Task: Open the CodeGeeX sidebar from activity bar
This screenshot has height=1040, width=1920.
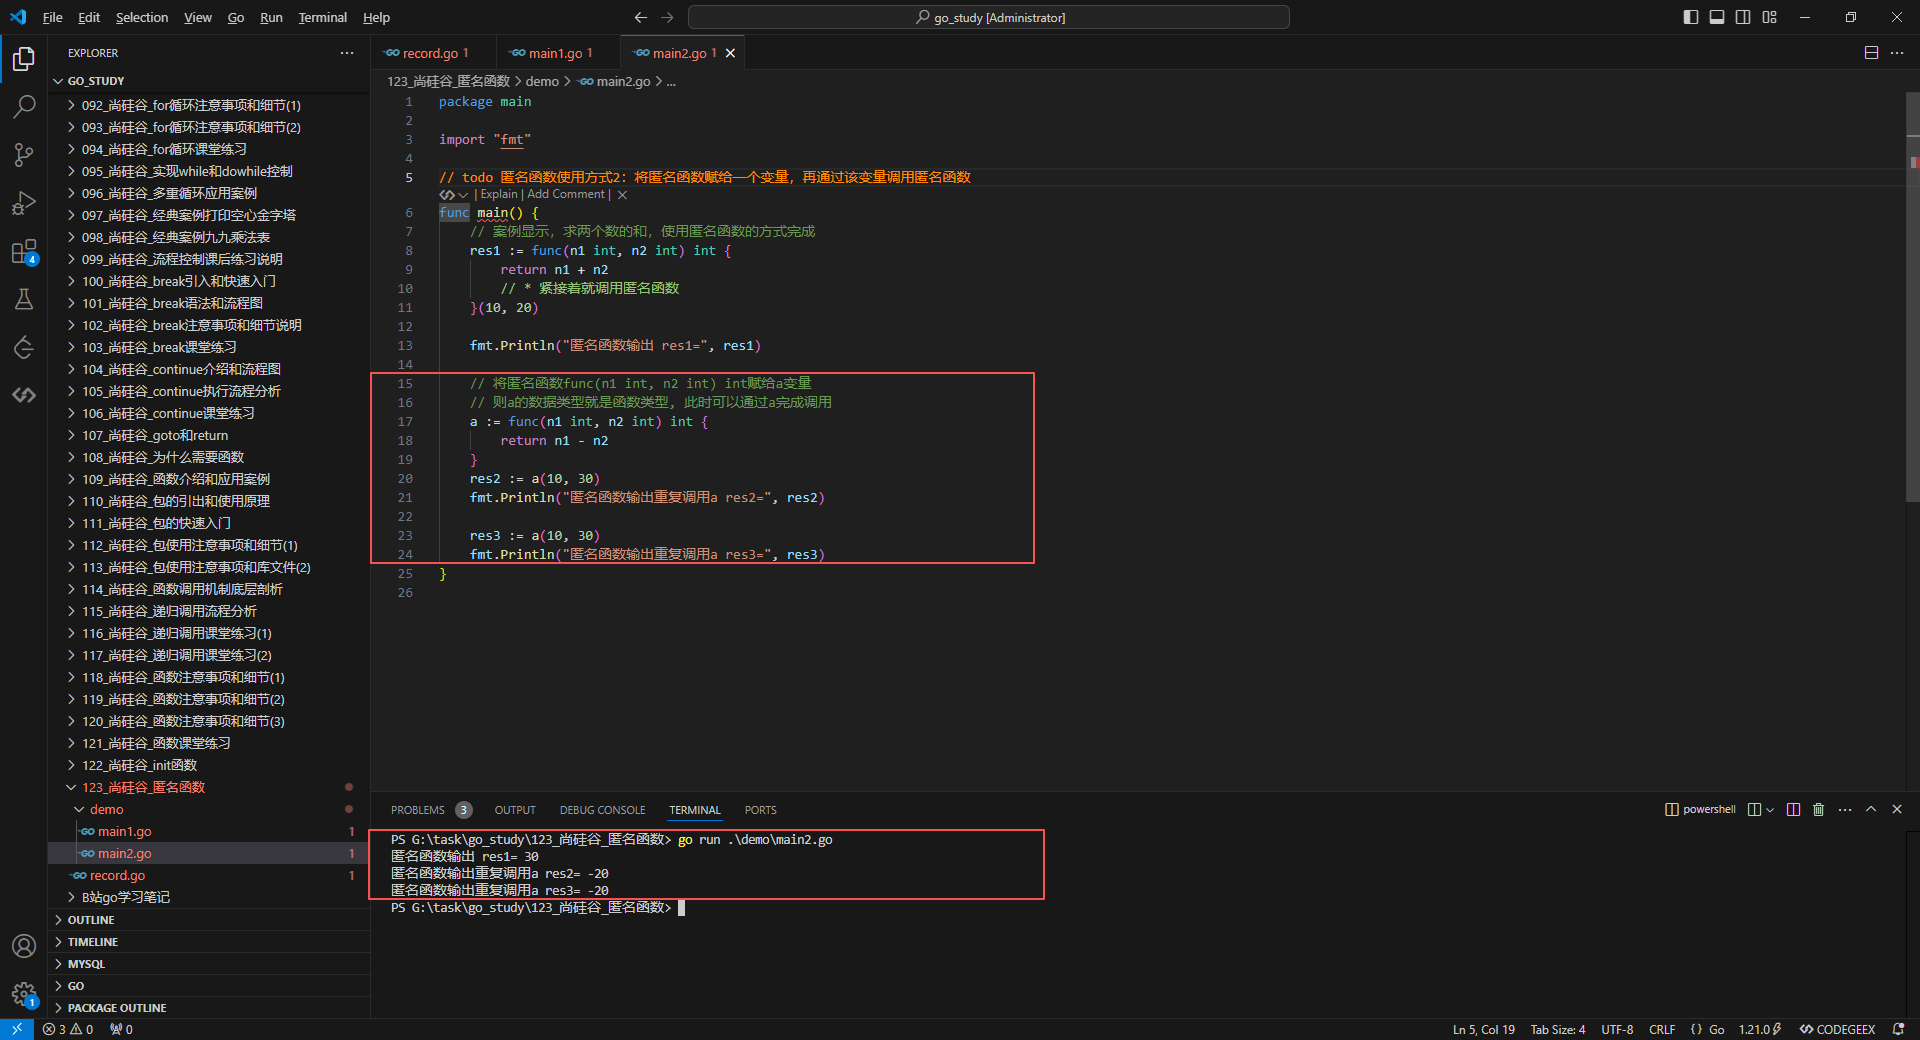Action: pyautogui.click(x=24, y=395)
